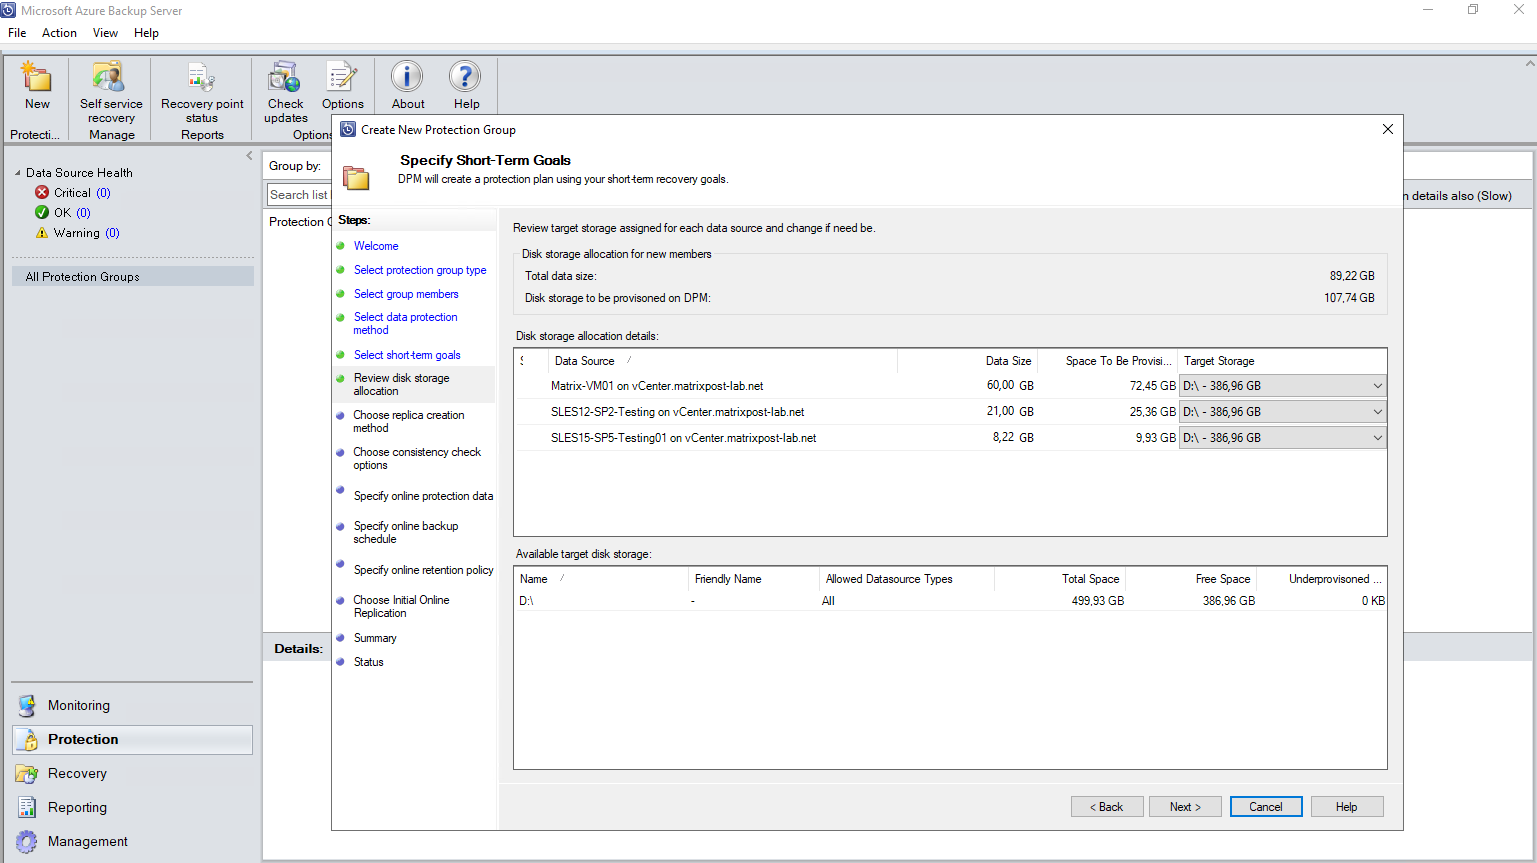Sort by Target Storage column header
Viewport: 1537px width, 863px height.
[x=1283, y=361]
